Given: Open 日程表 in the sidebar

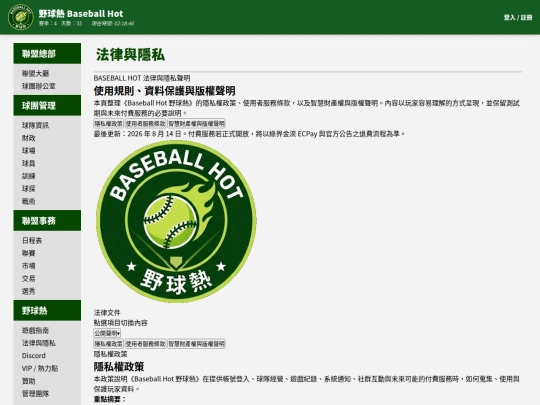Looking at the screenshot, I should click(x=32, y=240).
